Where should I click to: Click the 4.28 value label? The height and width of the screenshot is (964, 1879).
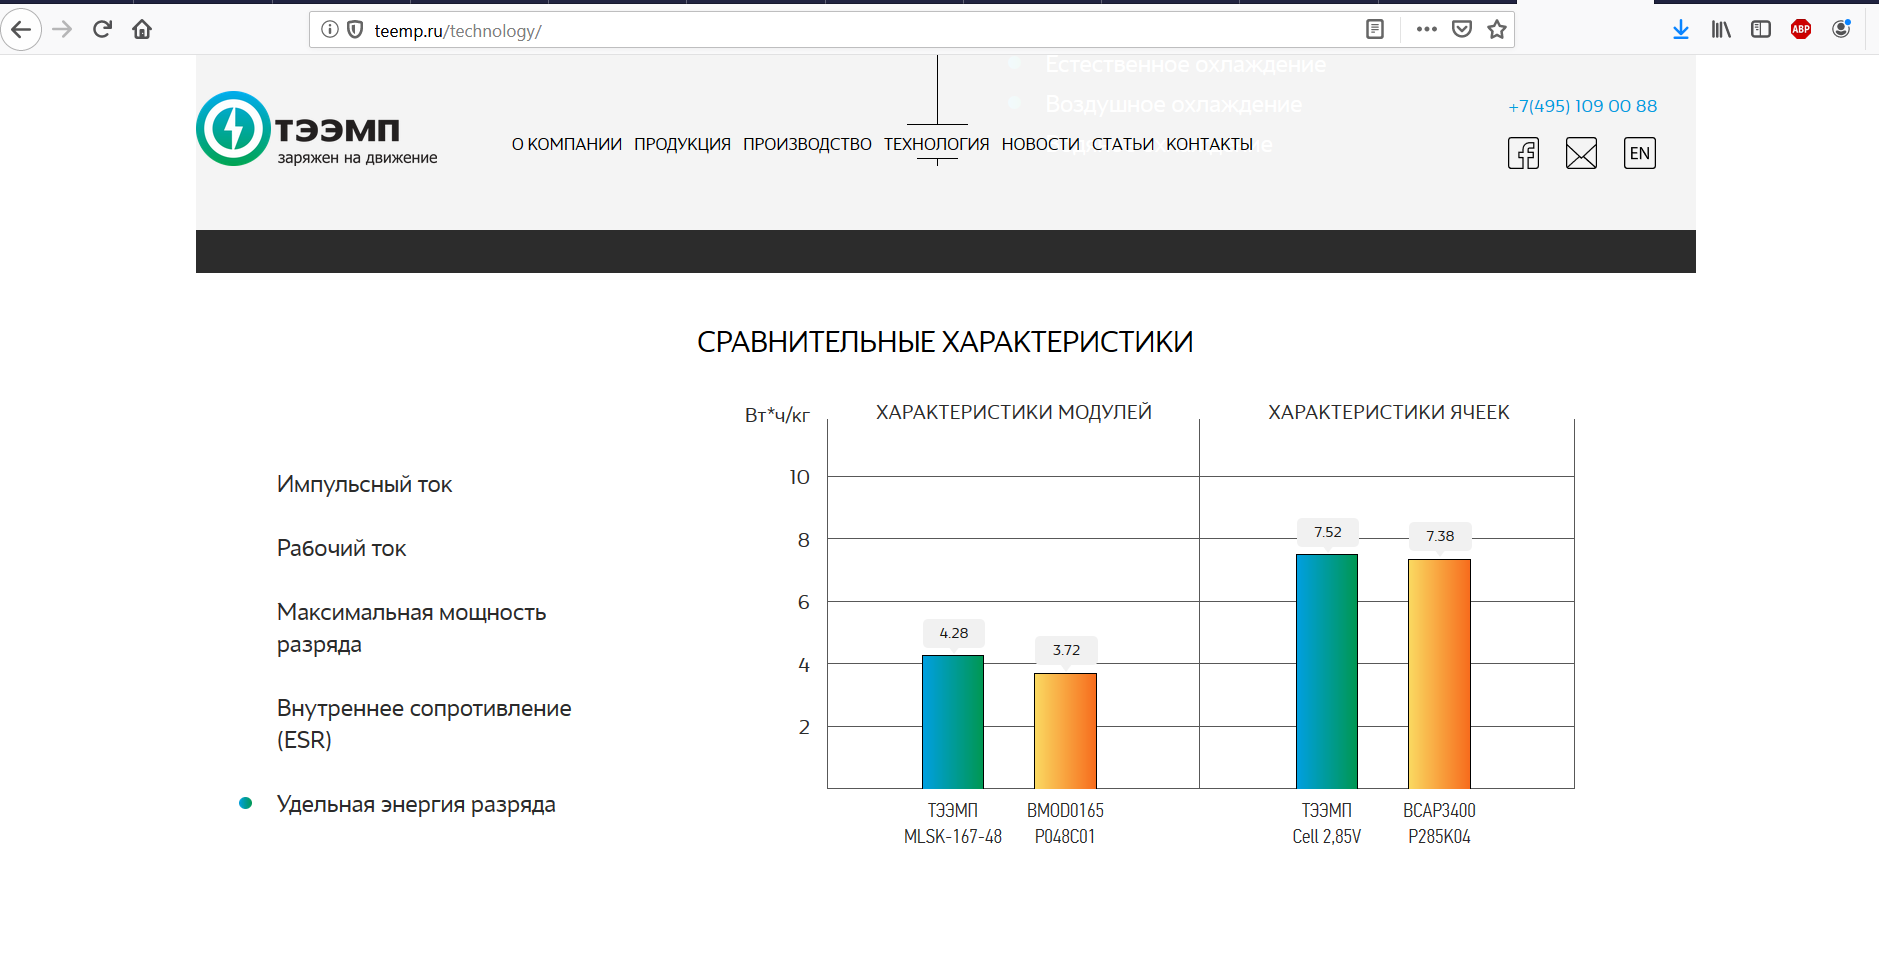click(x=953, y=633)
